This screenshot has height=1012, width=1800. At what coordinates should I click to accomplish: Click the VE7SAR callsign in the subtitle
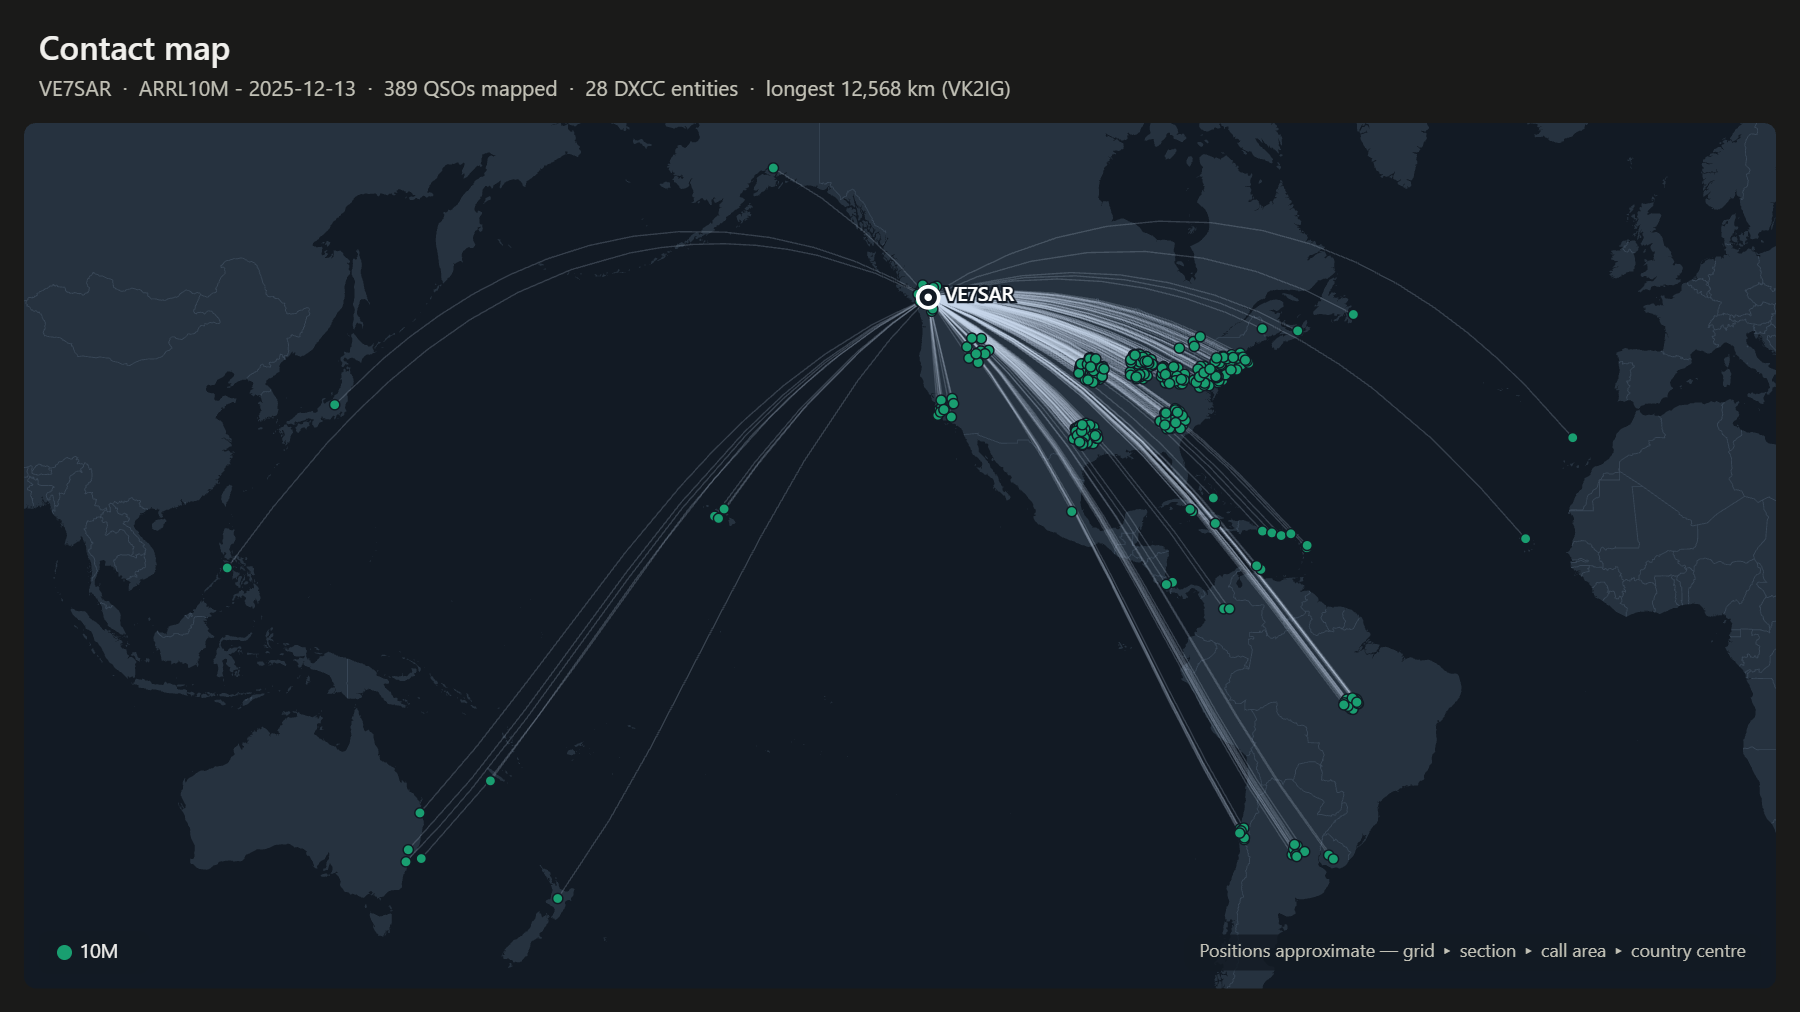75,89
